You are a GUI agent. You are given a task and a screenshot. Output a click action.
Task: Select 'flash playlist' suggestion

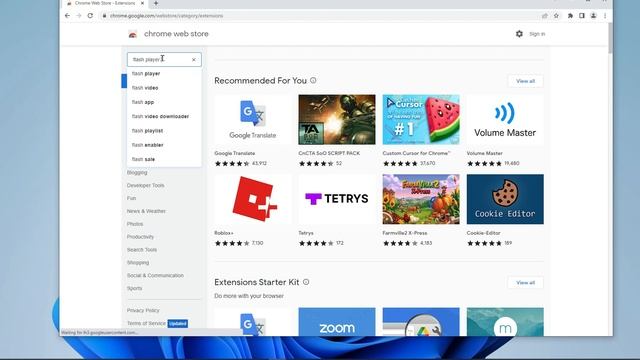164,131
